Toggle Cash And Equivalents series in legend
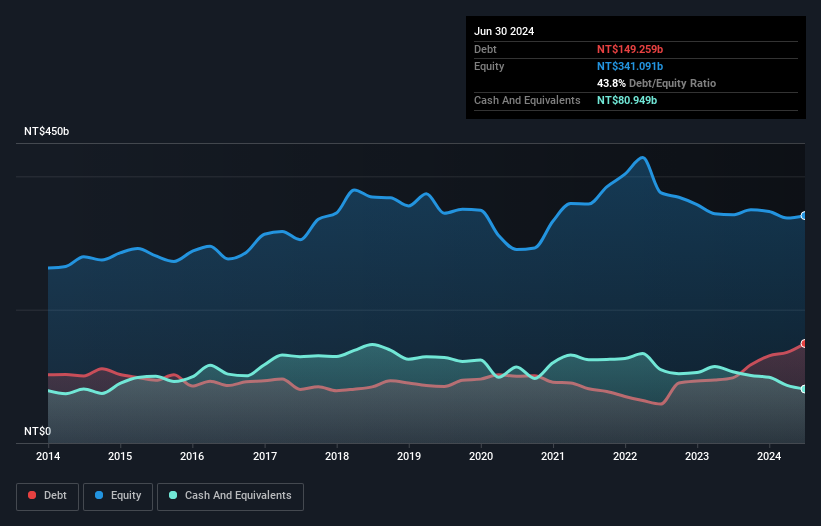This screenshot has width=821, height=526. 230,496
